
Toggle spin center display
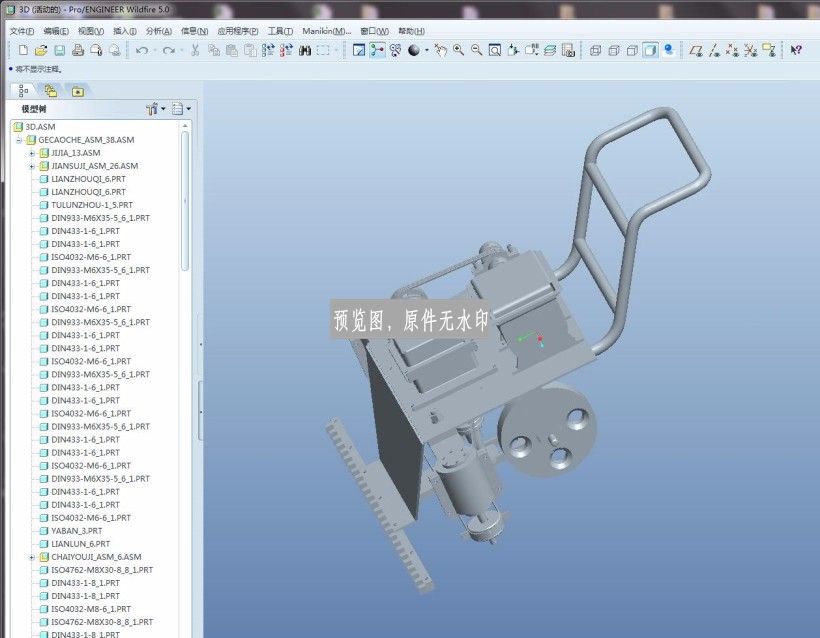(377, 50)
